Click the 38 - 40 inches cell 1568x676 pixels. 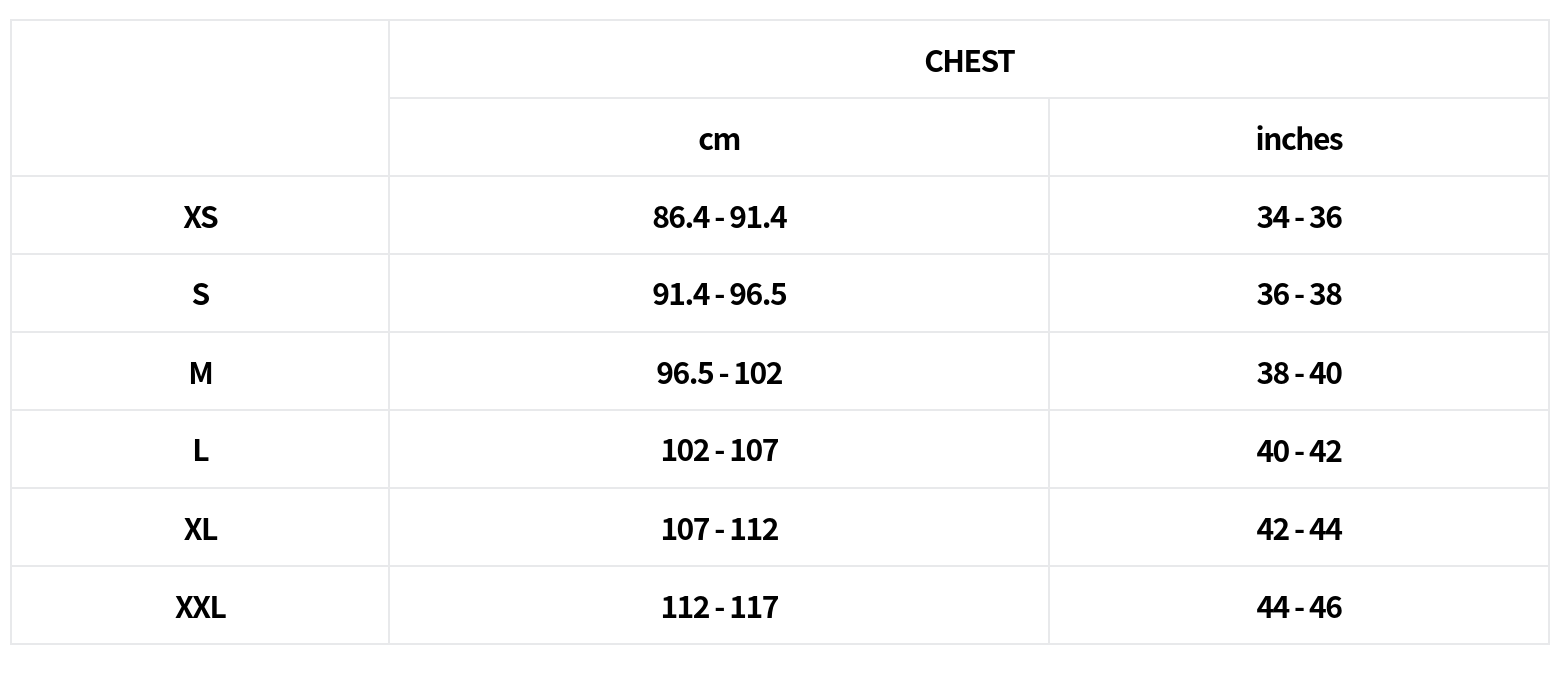(1298, 373)
